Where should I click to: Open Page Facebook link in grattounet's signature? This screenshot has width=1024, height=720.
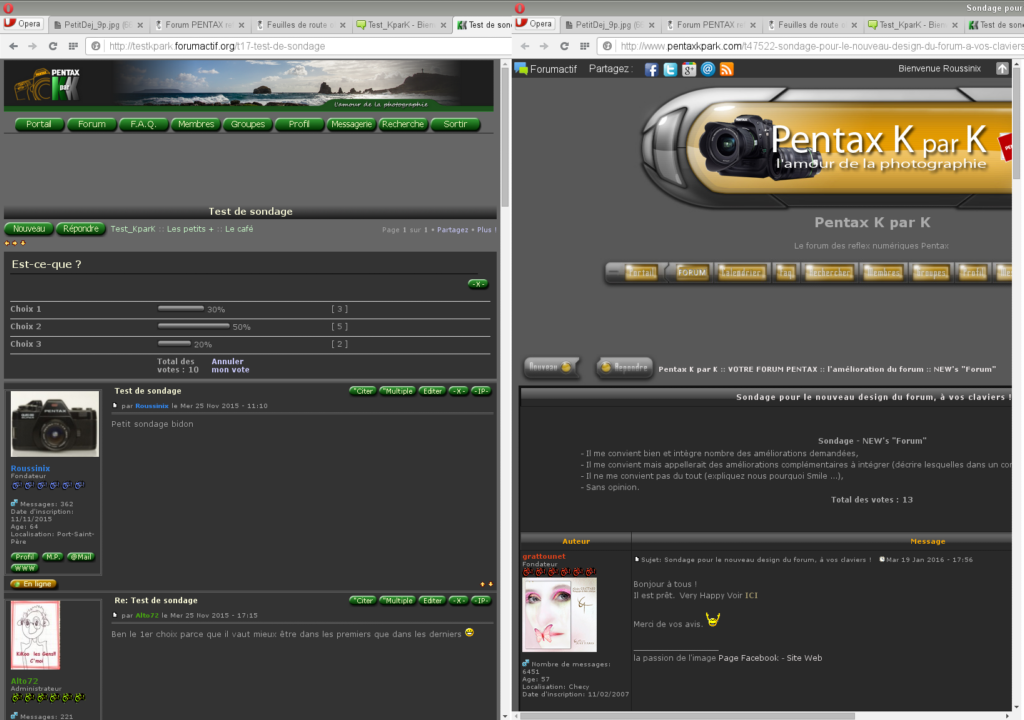coord(748,658)
